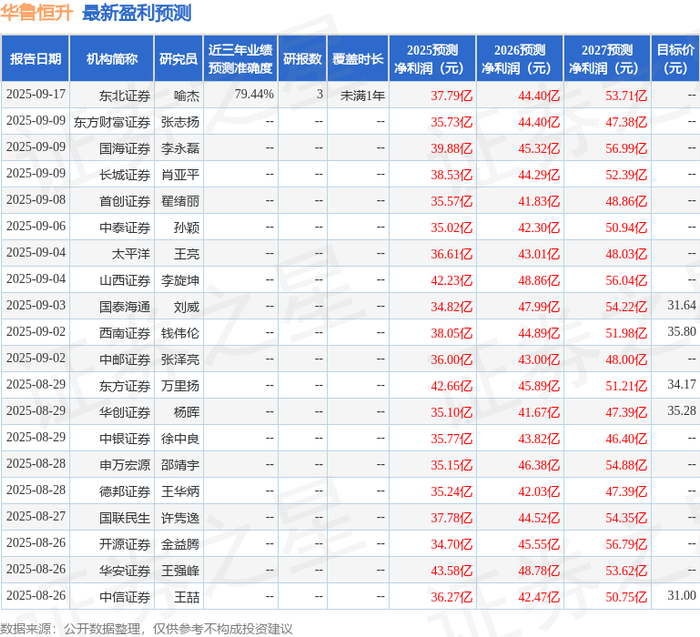Click researcher 钱伟伦
The width and height of the screenshot is (700, 637).
point(180,333)
